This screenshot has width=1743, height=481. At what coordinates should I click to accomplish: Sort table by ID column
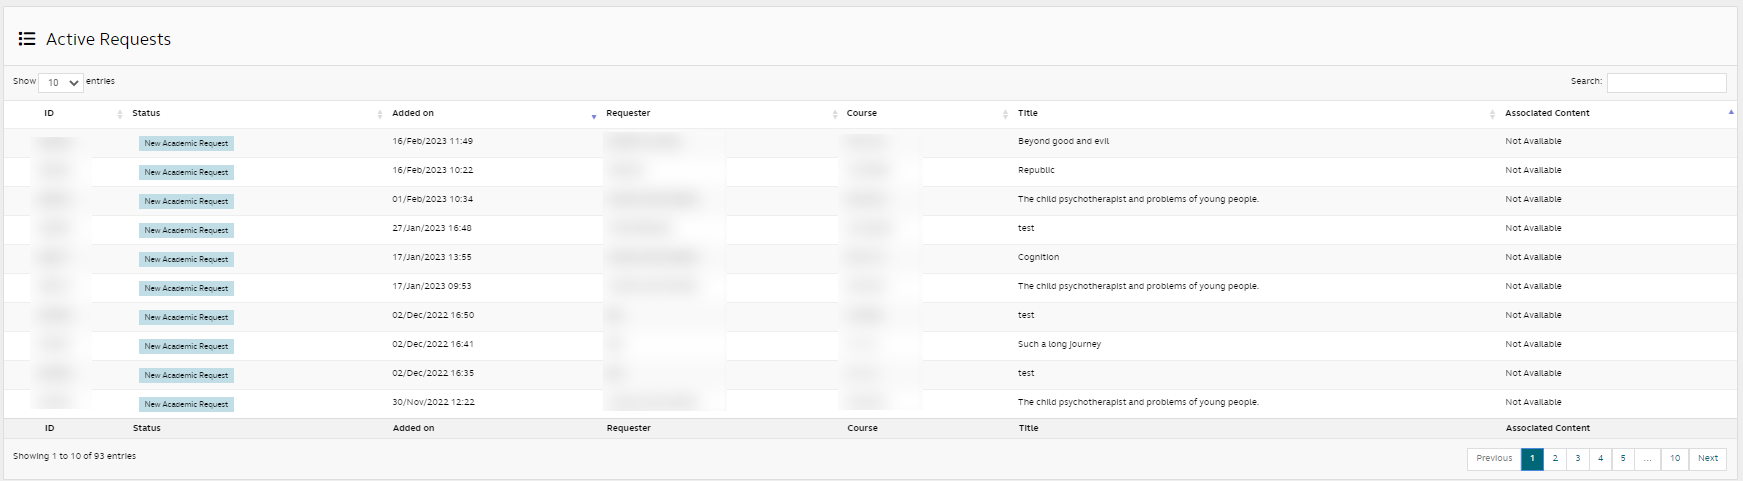coord(49,113)
